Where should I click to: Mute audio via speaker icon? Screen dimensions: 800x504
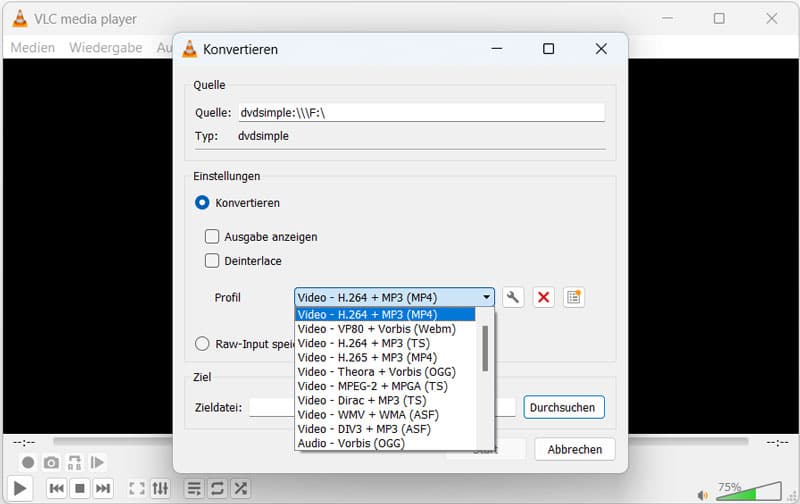pyautogui.click(x=703, y=495)
